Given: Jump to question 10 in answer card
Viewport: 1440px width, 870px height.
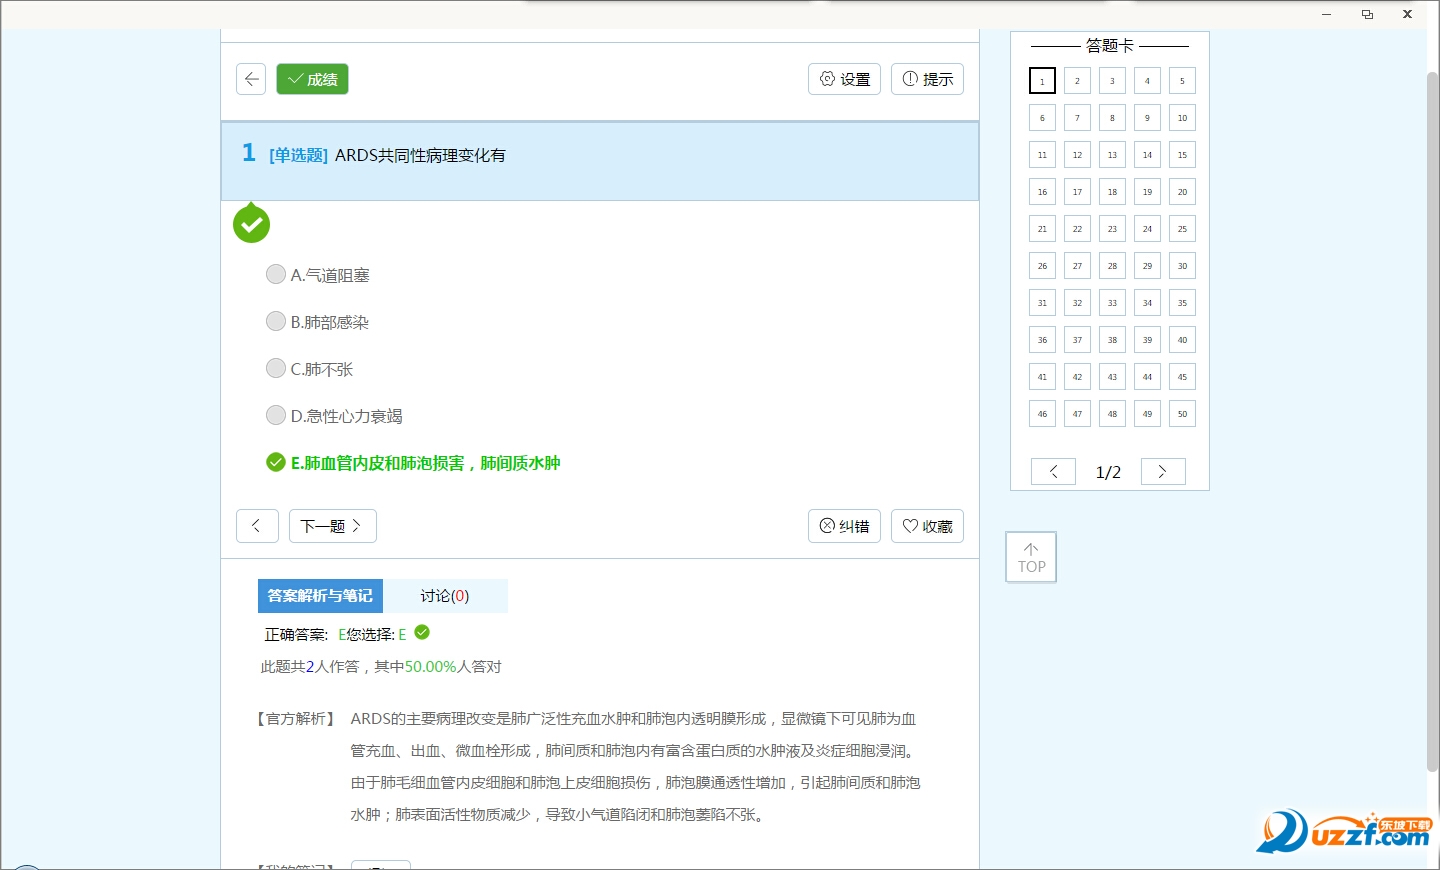Looking at the screenshot, I should coord(1182,118).
